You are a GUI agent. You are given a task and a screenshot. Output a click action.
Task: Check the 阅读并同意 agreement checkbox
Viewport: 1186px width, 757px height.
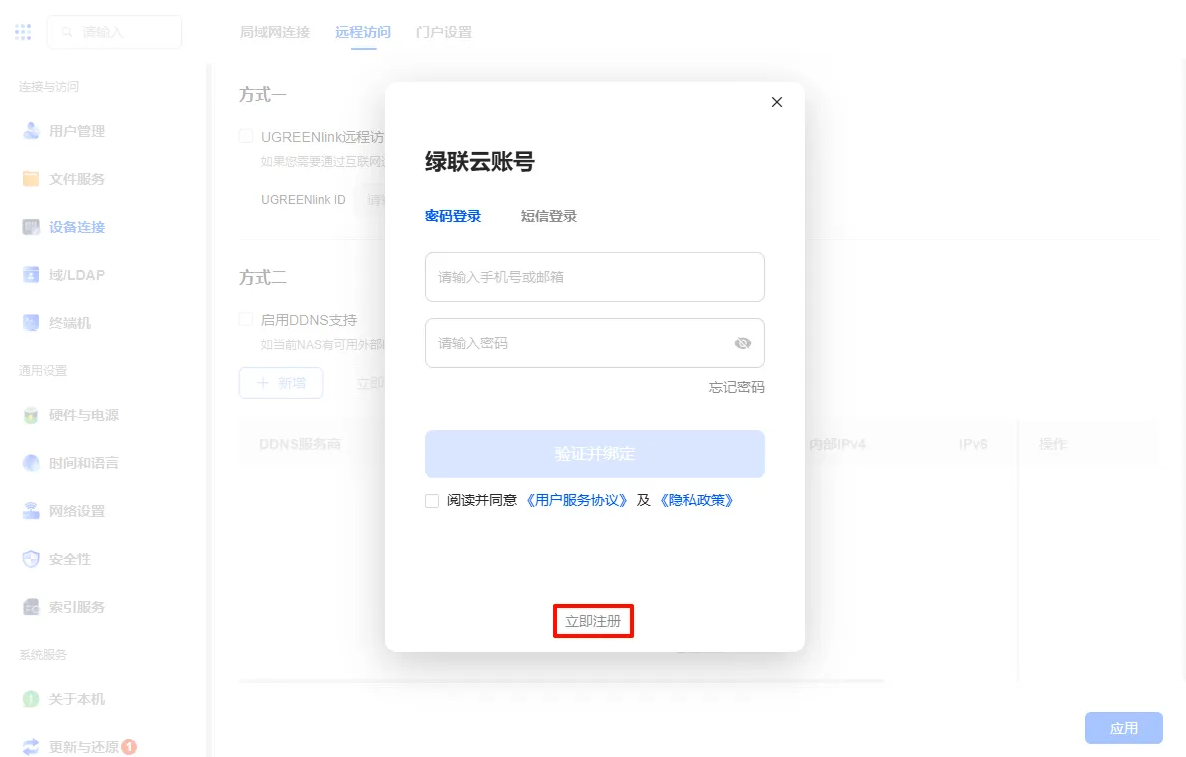432,501
